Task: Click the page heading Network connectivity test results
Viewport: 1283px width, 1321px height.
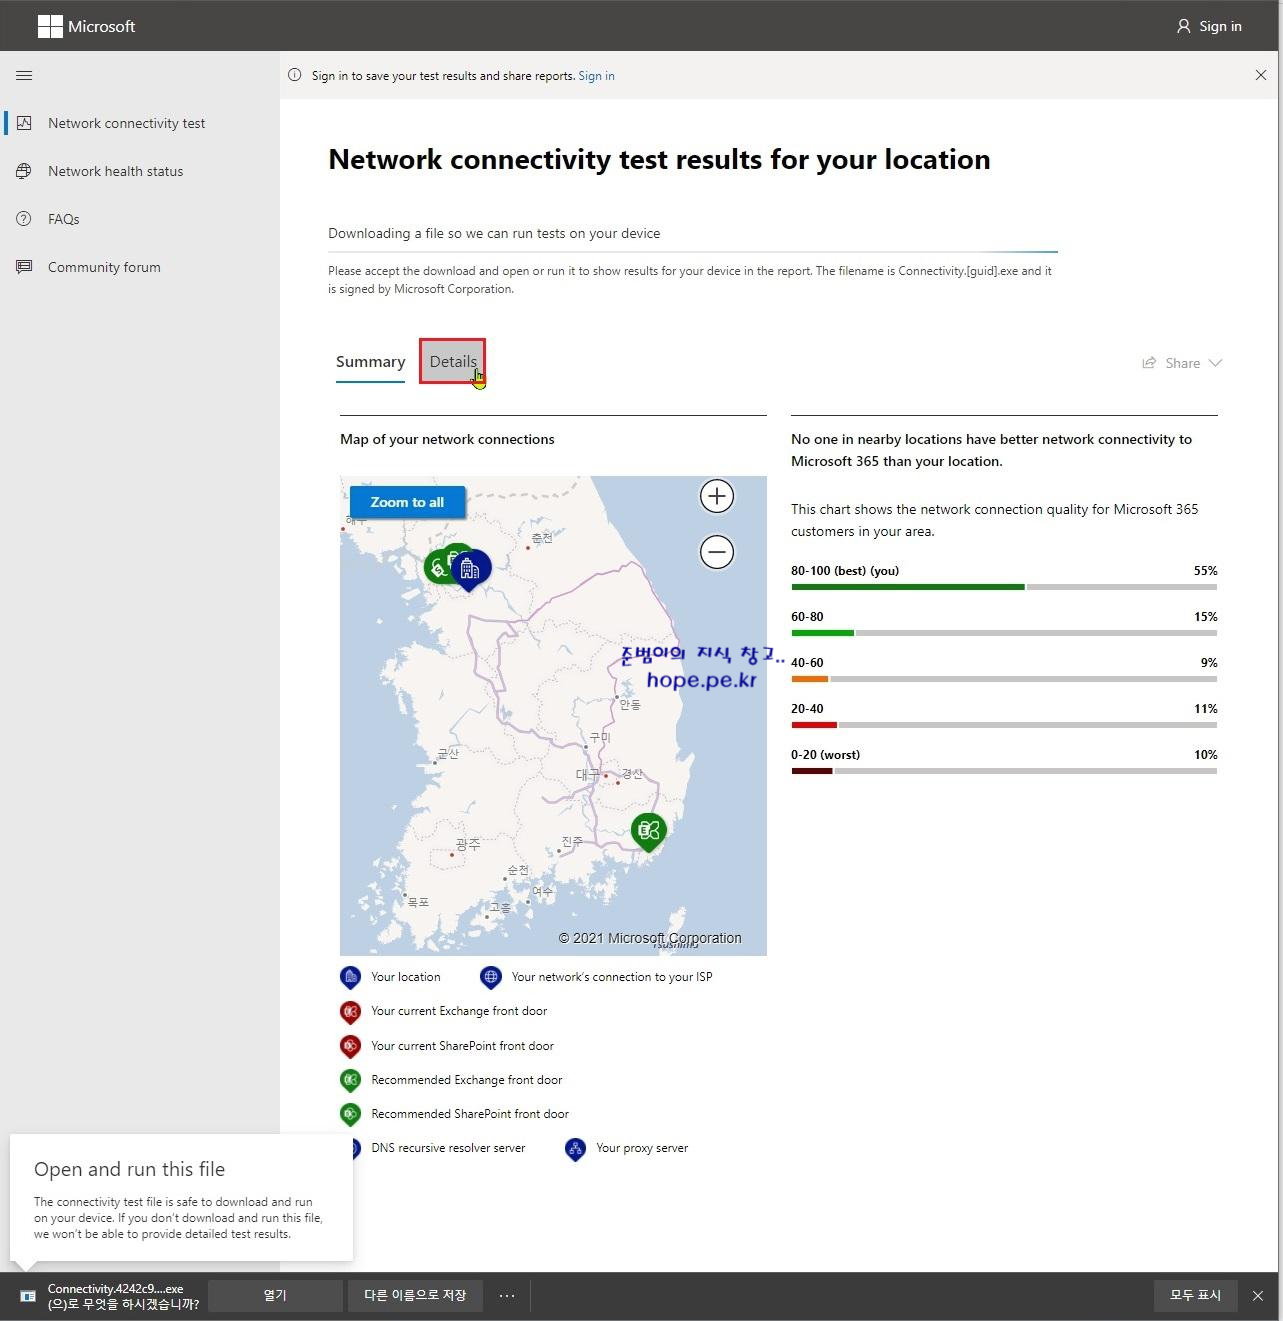Action: pyautogui.click(x=659, y=160)
